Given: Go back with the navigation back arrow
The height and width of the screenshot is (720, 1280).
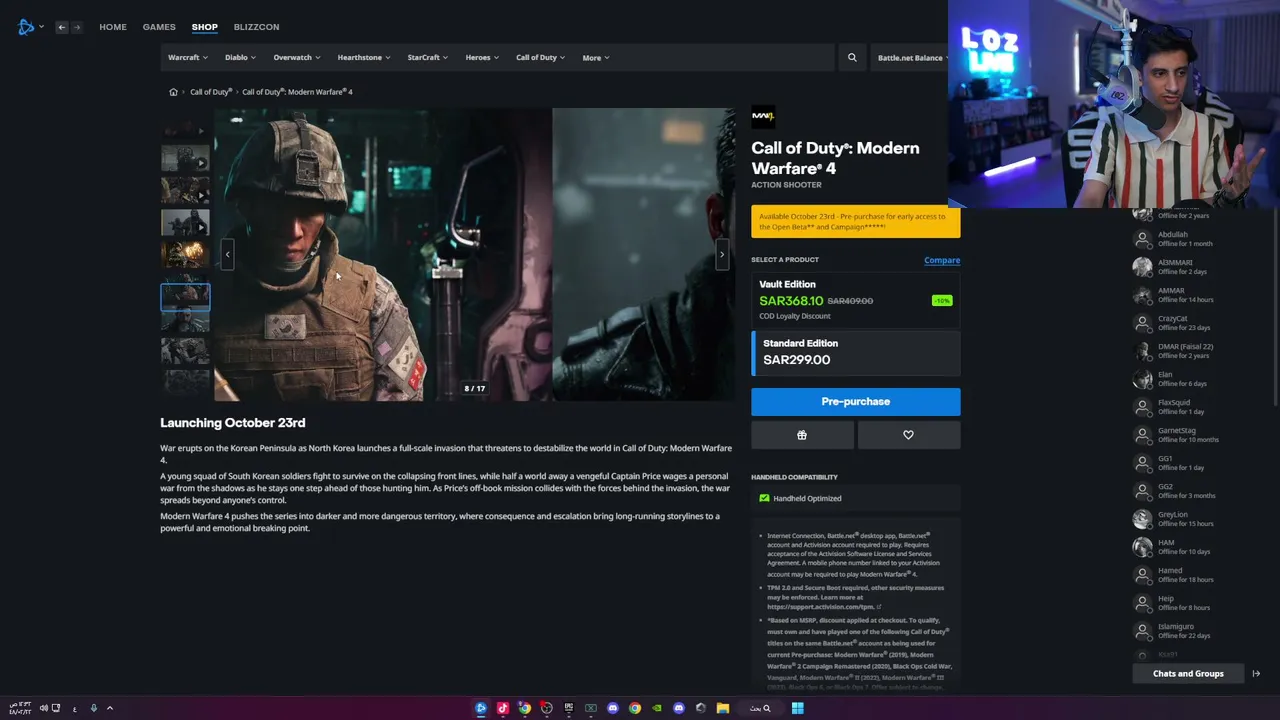Looking at the screenshot, I should tap(62, 27).
